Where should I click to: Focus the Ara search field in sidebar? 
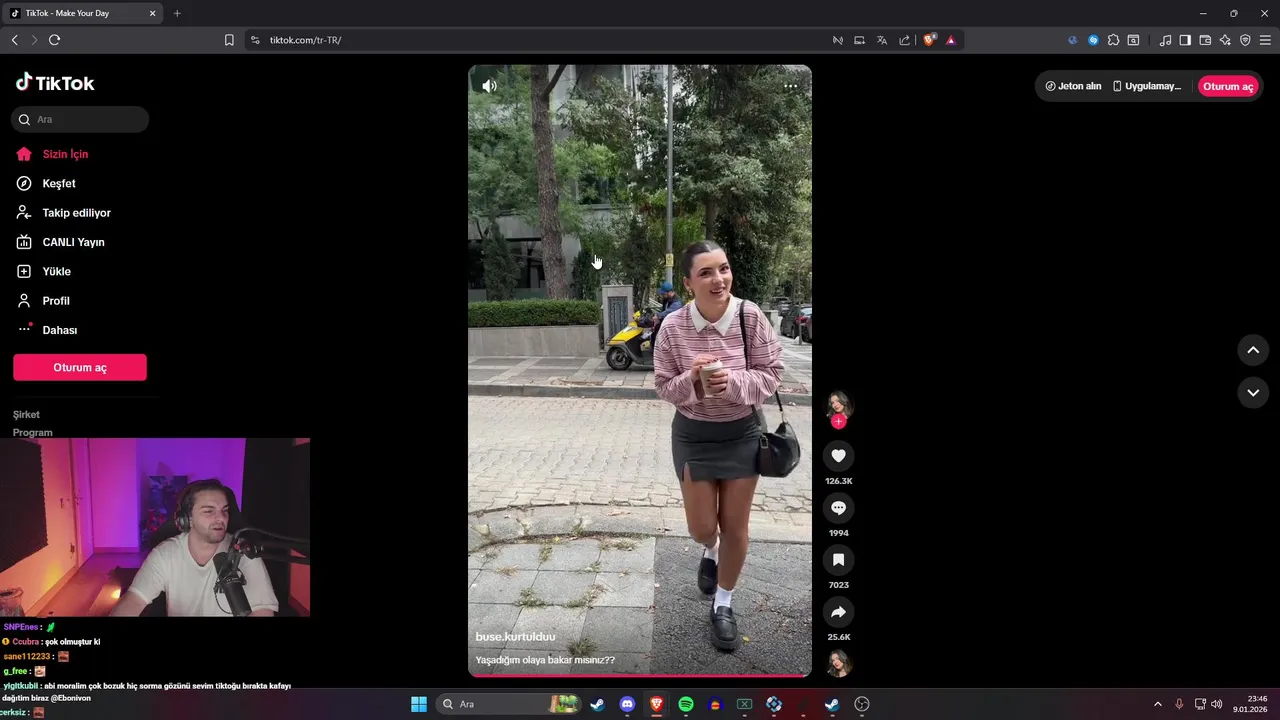point(80,119)
